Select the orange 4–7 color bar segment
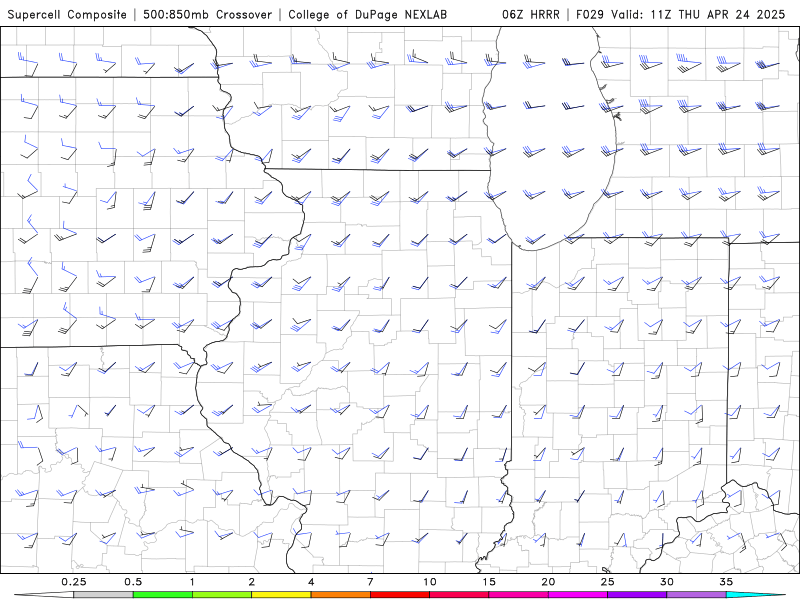The width and height of the screenshot is (800, 600). [340, 595]
